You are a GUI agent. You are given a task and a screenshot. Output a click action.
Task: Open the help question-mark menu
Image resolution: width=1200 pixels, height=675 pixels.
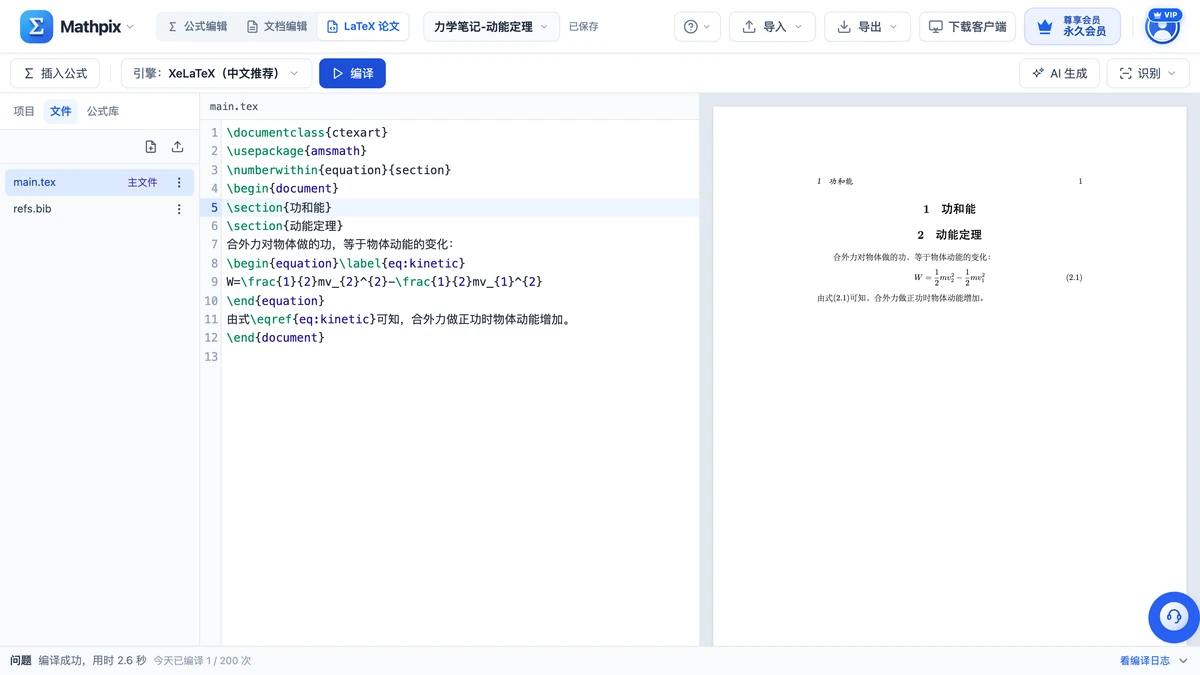point(697,27)
